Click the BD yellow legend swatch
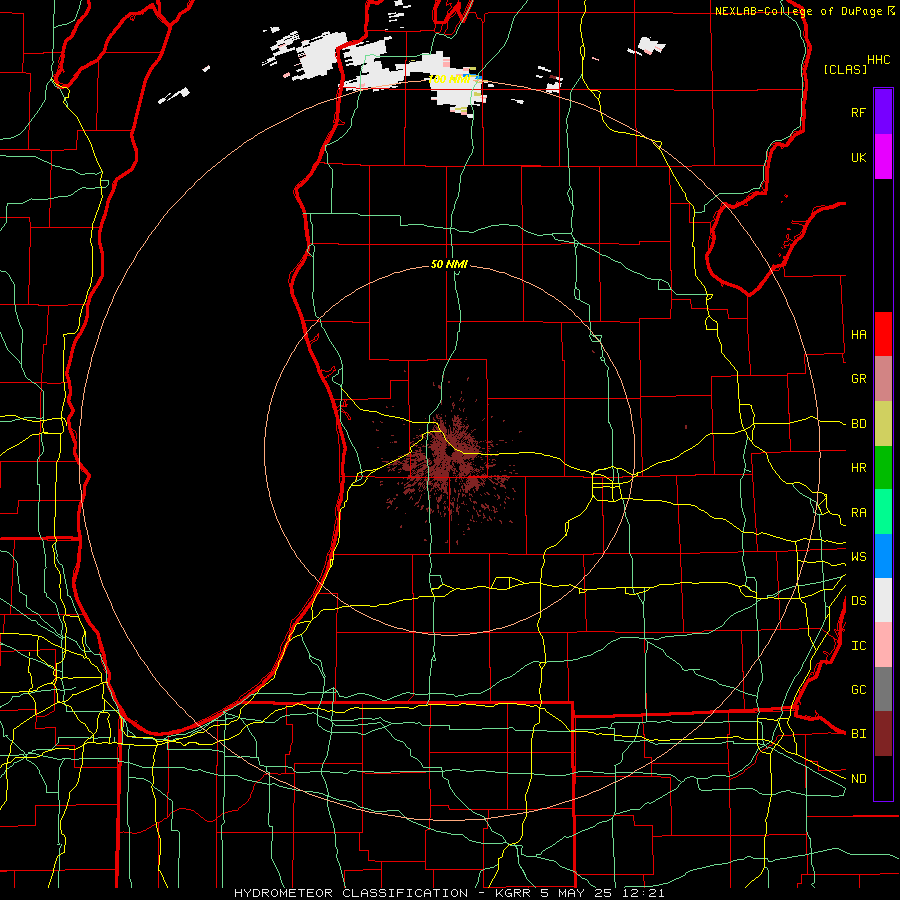This screenshot has width=900, height=900. point(883,424)
